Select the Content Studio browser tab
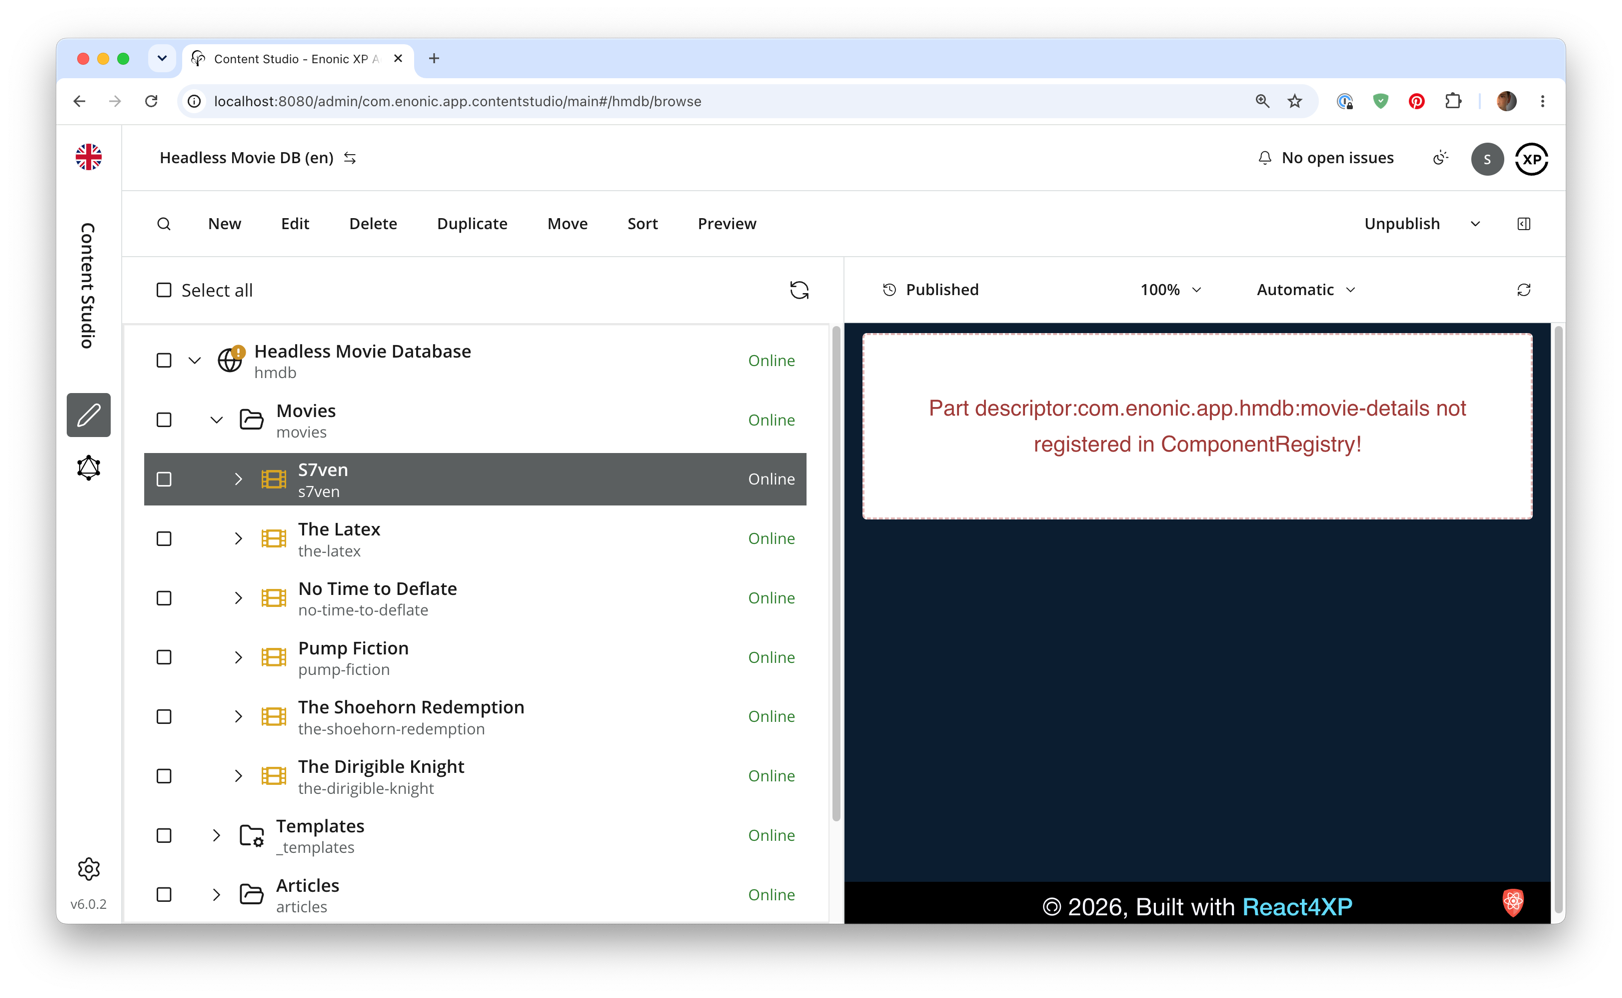Image resolution: width=1622 pixels, height=998 pixels. coord(297,59)
